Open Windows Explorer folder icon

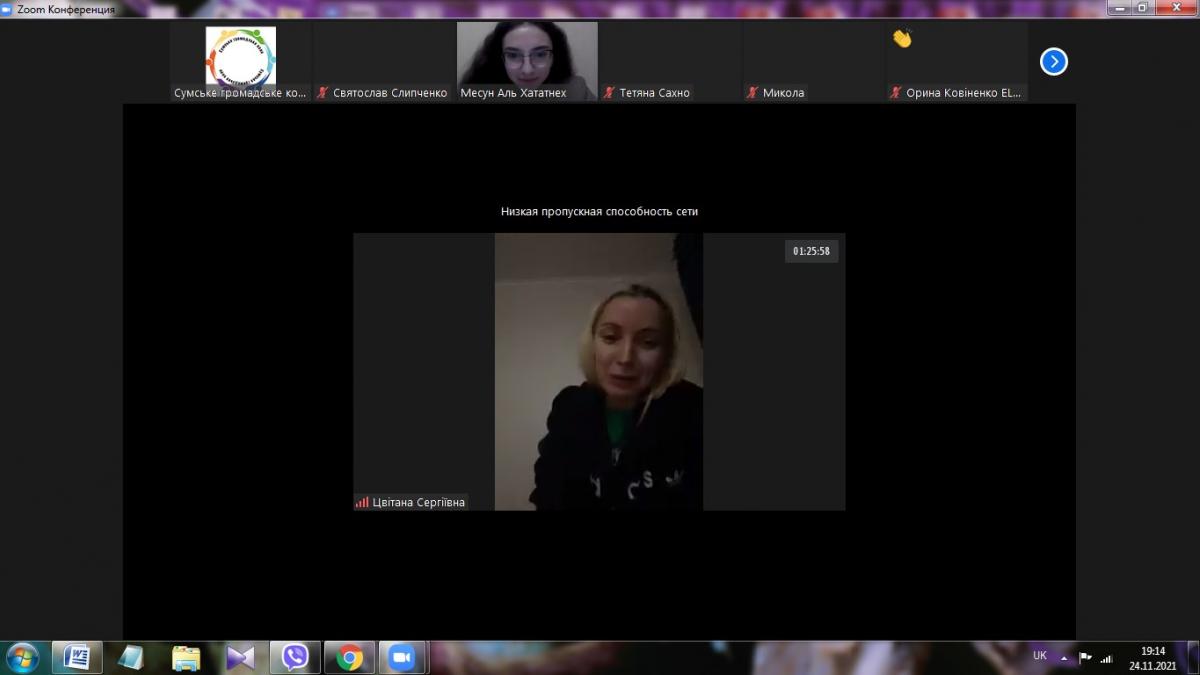[186, 657]
